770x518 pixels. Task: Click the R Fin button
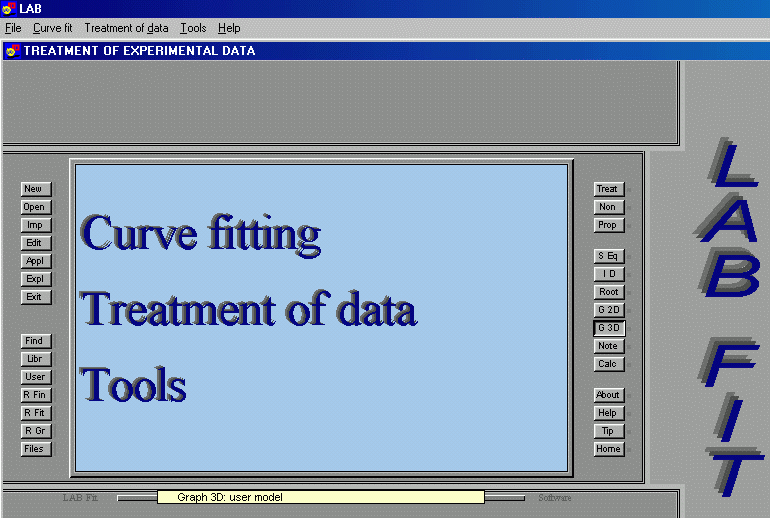(x=36, y=395)
